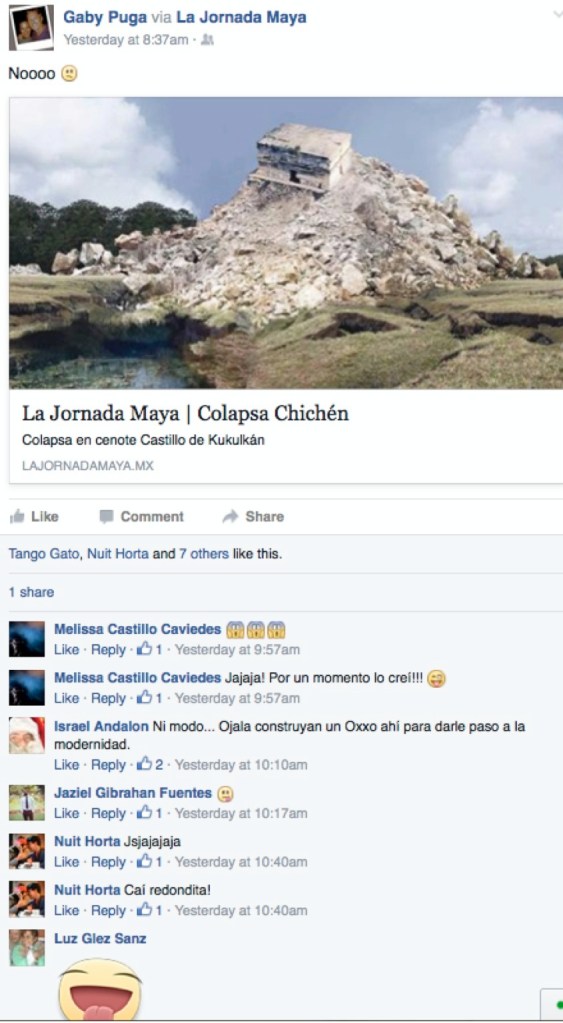563x1023 pixels.
Task: Click Gaby Puga's profile picture
Action: click(31, 27)
